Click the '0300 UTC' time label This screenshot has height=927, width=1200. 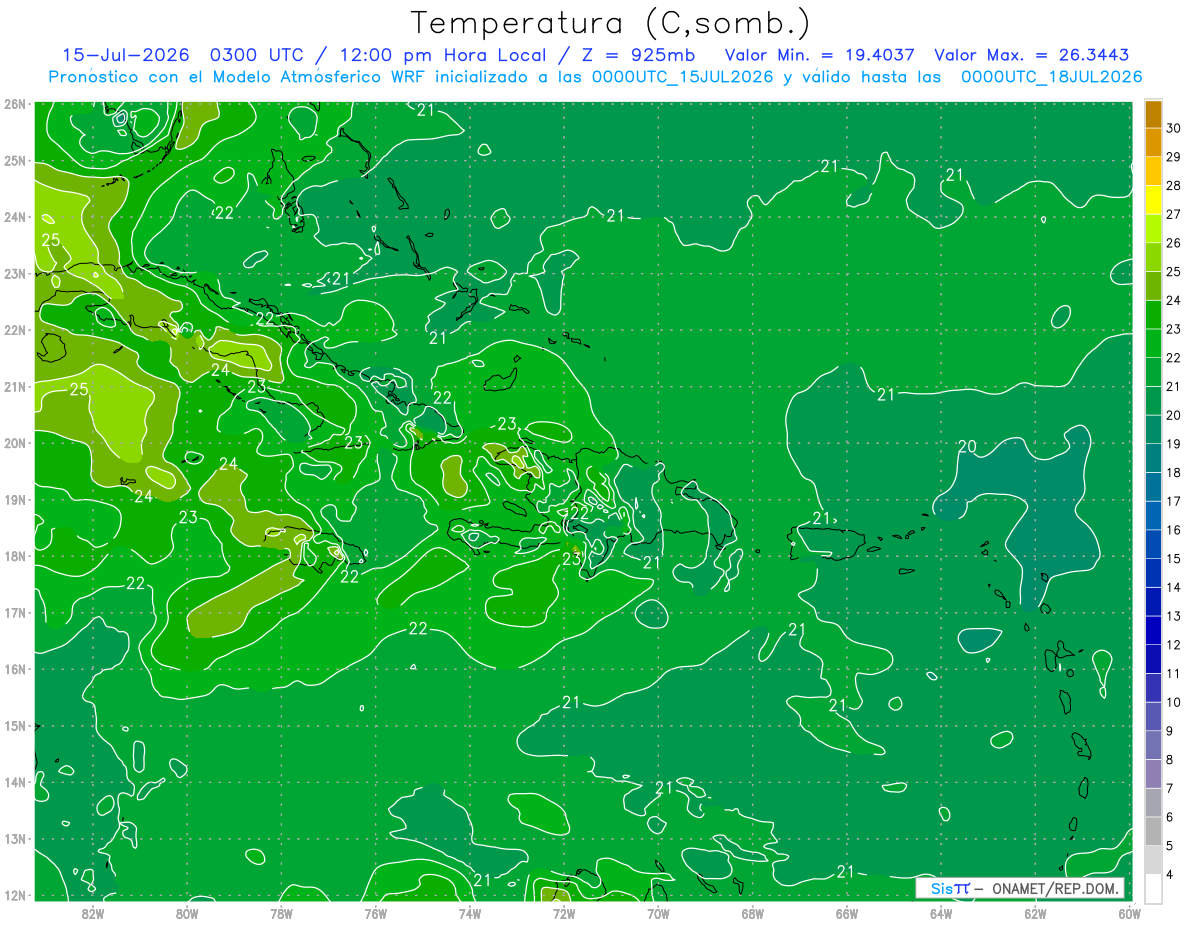[x=257, y=54]
